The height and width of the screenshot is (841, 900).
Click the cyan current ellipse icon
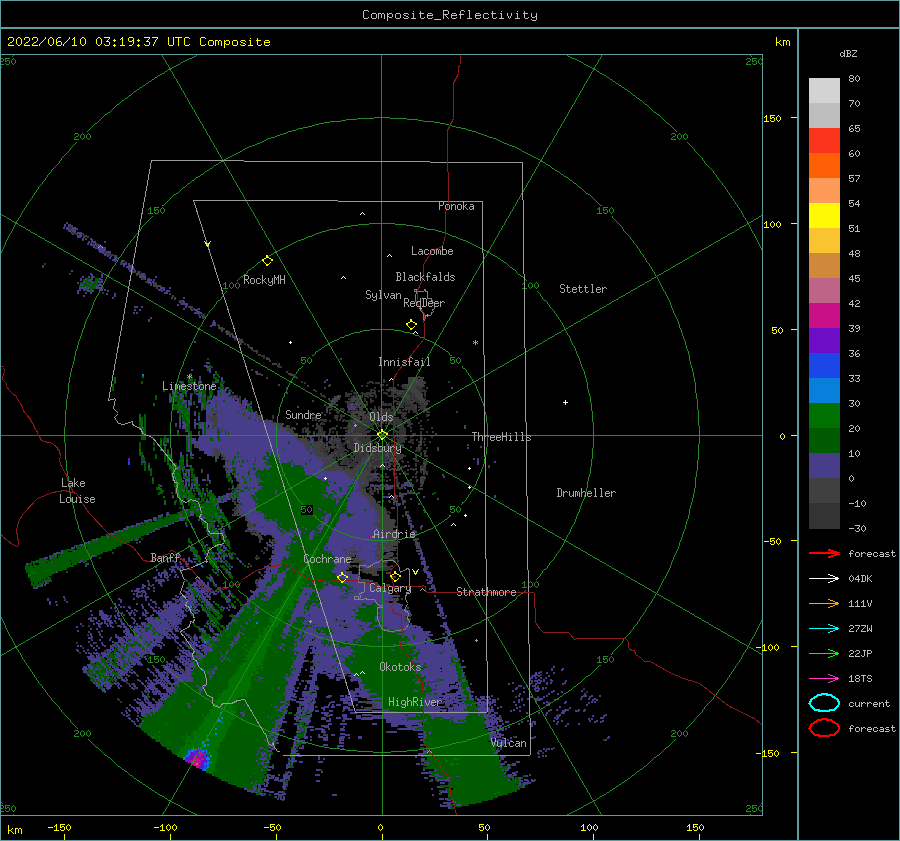[x=824, y=703]
